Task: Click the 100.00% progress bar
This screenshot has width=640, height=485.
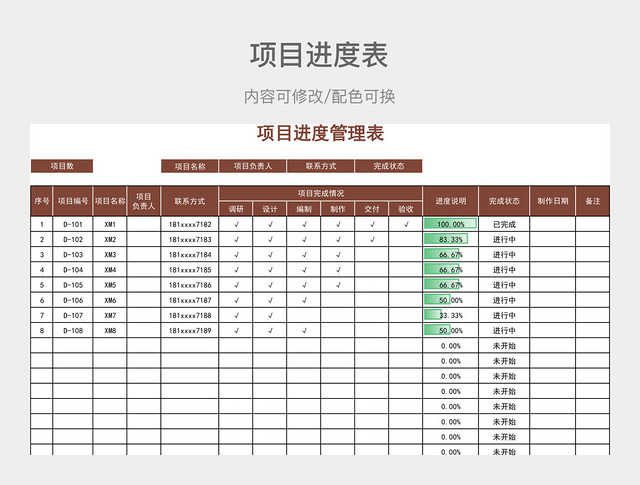Action: tap(450, 224)
